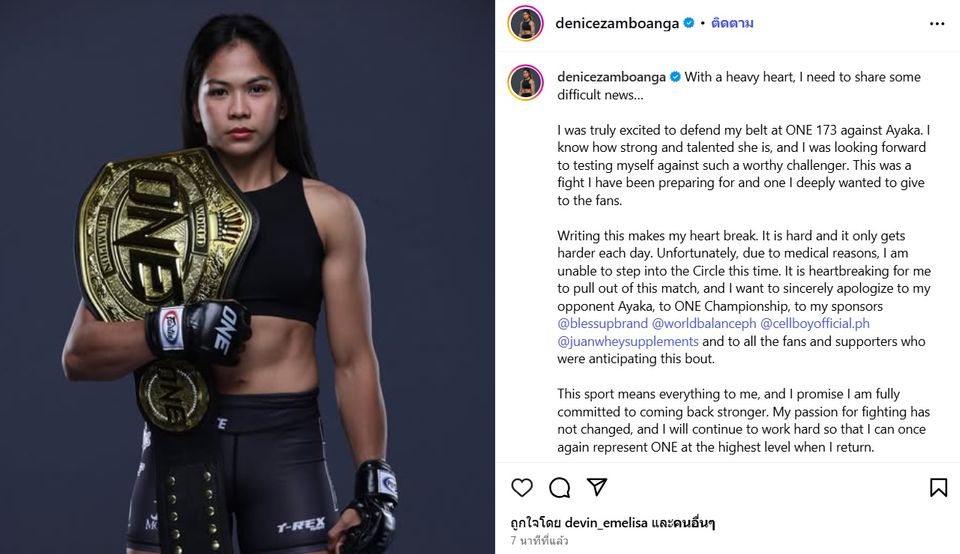Open comments via speech bubble icon
960x554 pixels.
tap(560, 487)
